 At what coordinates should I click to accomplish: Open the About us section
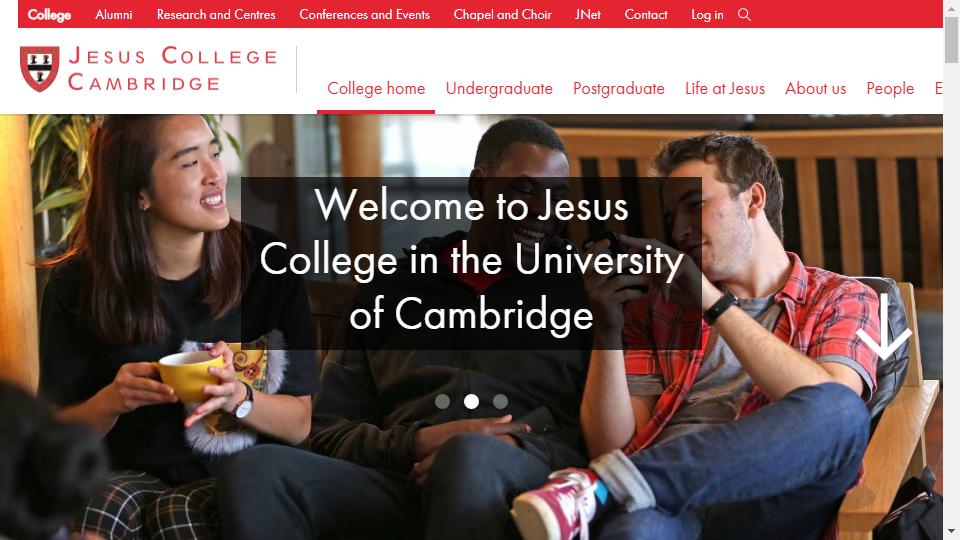[816, 89]
